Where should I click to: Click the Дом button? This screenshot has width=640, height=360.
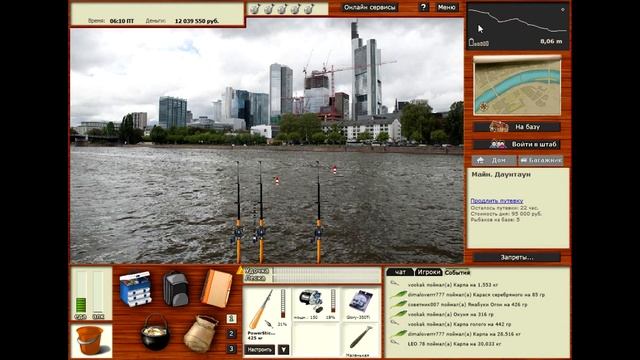click(494, 160)
